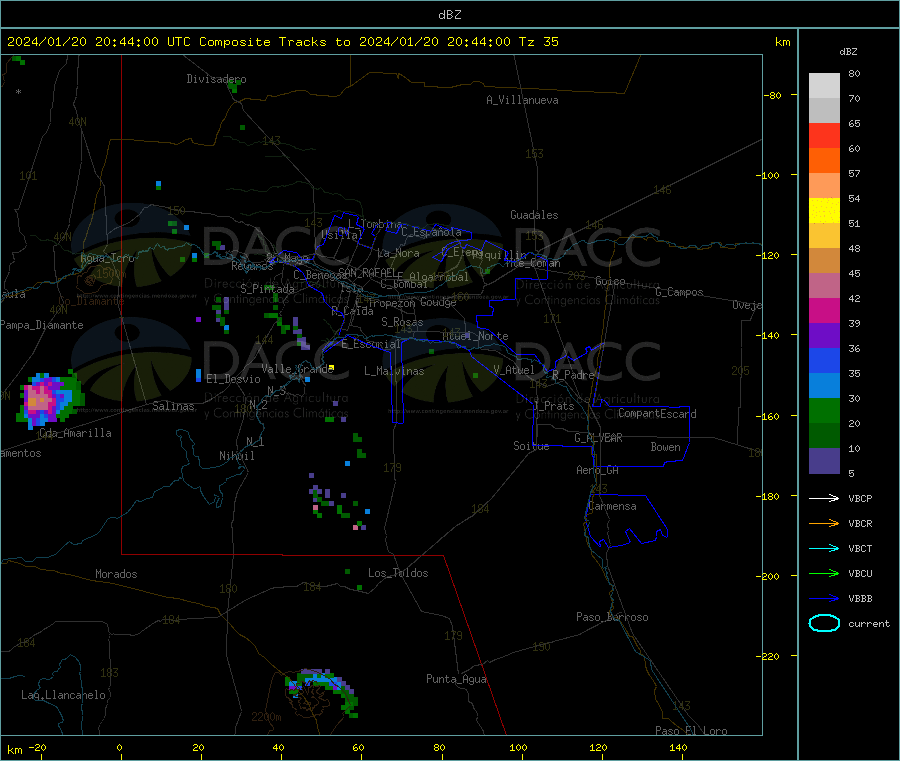
Task: Click the 'Agua_Toro' map label
Action: tap(107, 258)
